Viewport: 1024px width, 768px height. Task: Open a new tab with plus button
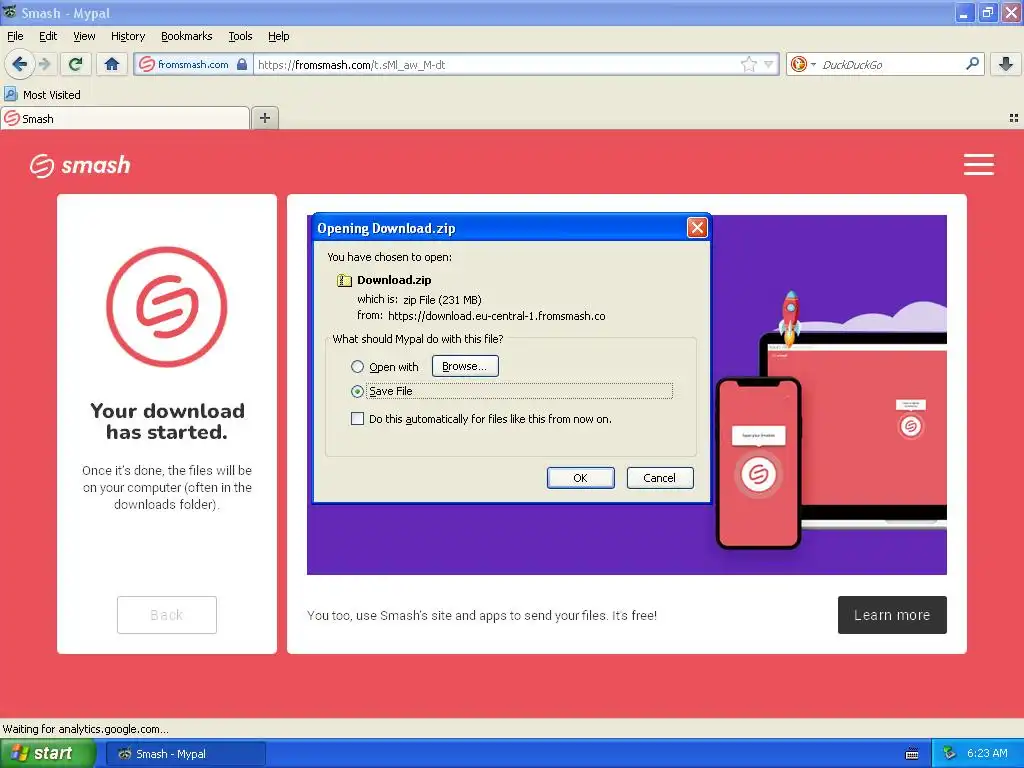(x=265, y=118)
